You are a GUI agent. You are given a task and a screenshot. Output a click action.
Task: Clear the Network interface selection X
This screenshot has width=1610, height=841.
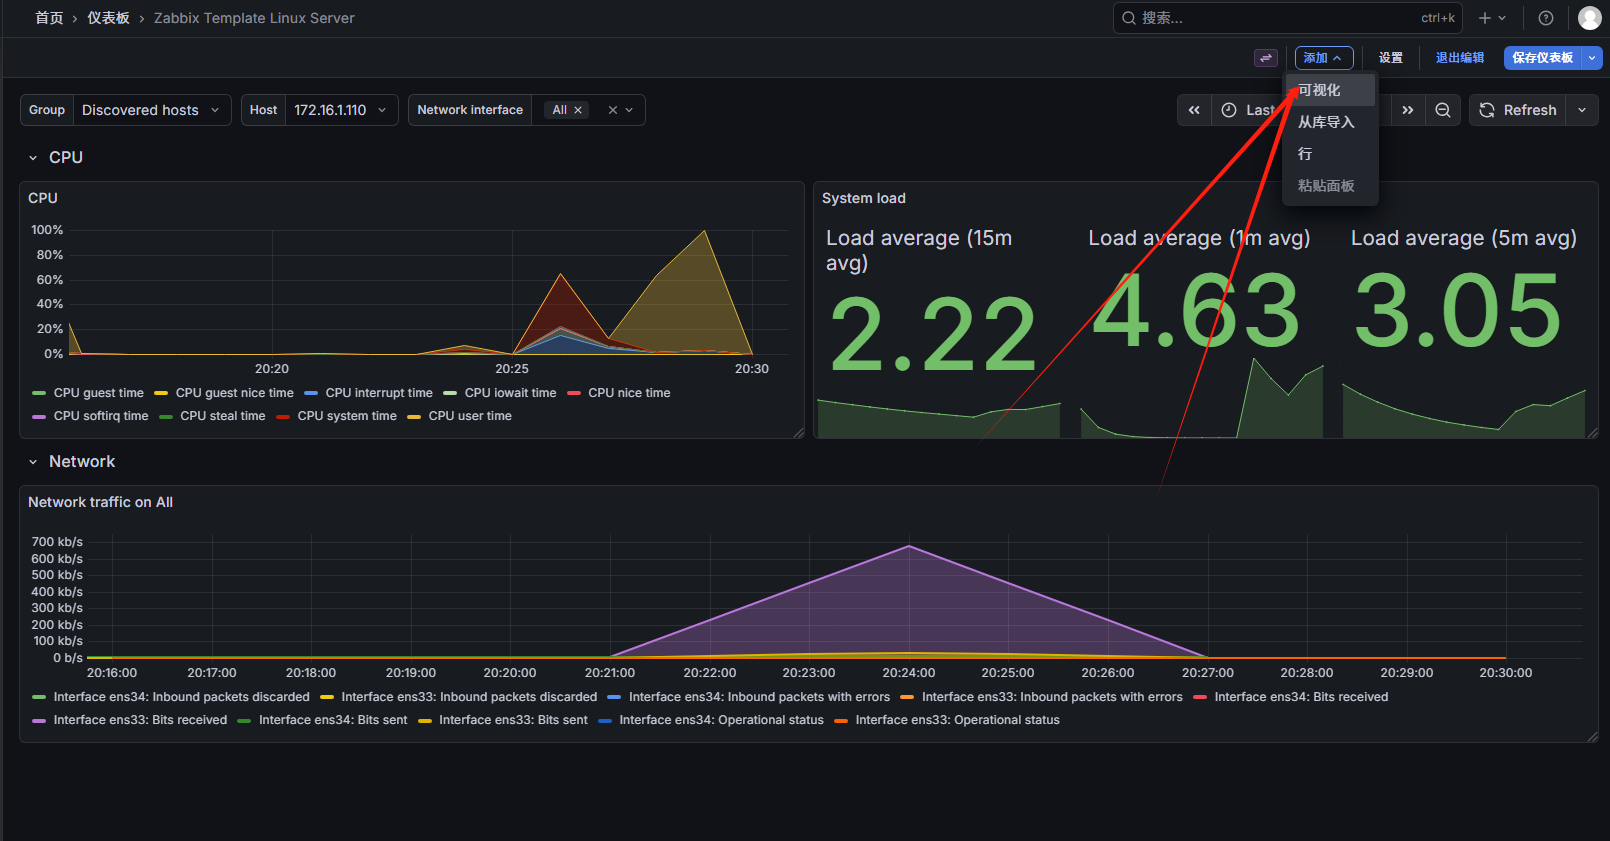[613, 110]
